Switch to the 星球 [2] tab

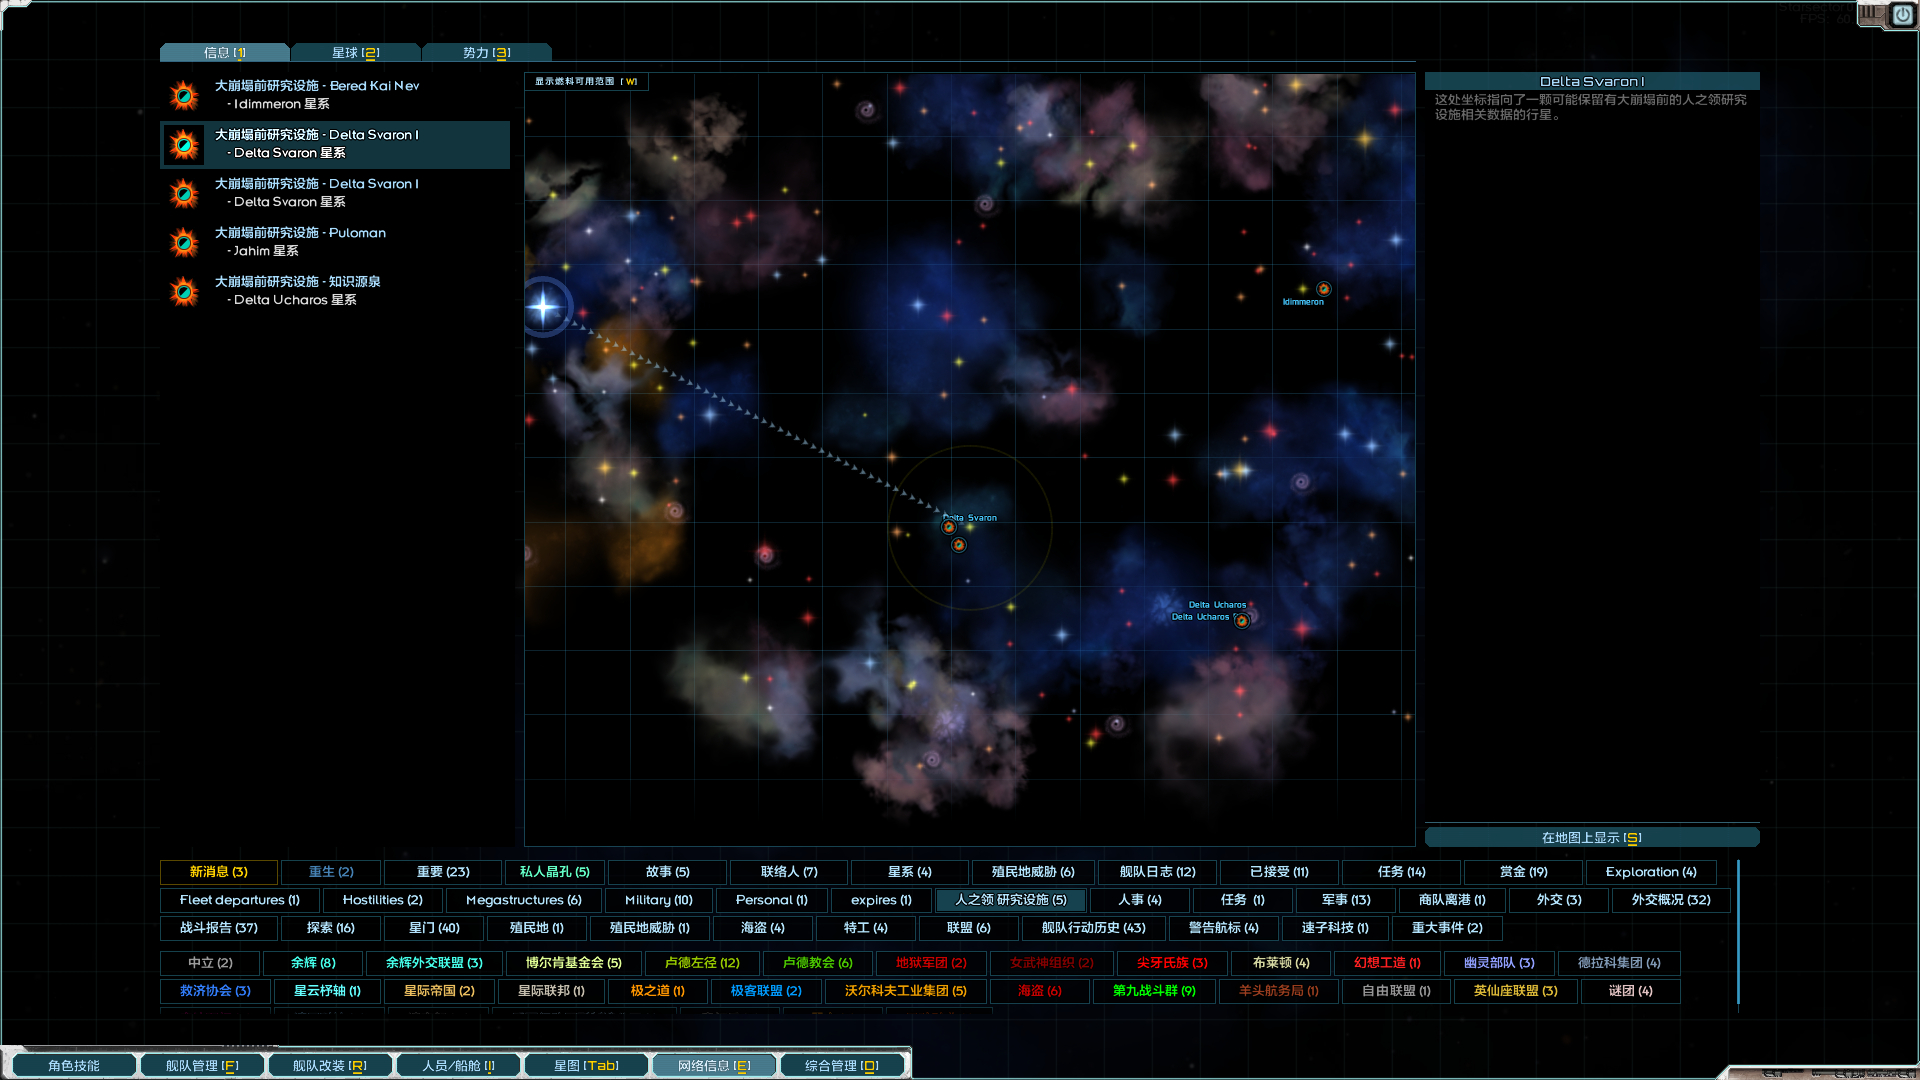(355, 53)
